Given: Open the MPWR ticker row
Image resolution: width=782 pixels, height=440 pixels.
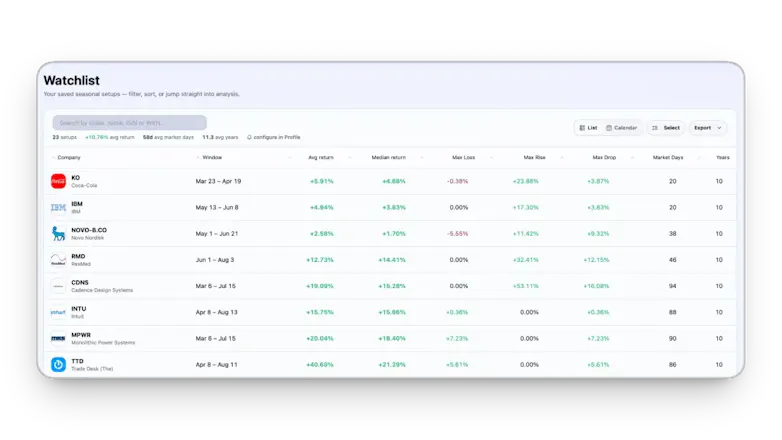Looking at the screenshot, I should tap(391, 339).
